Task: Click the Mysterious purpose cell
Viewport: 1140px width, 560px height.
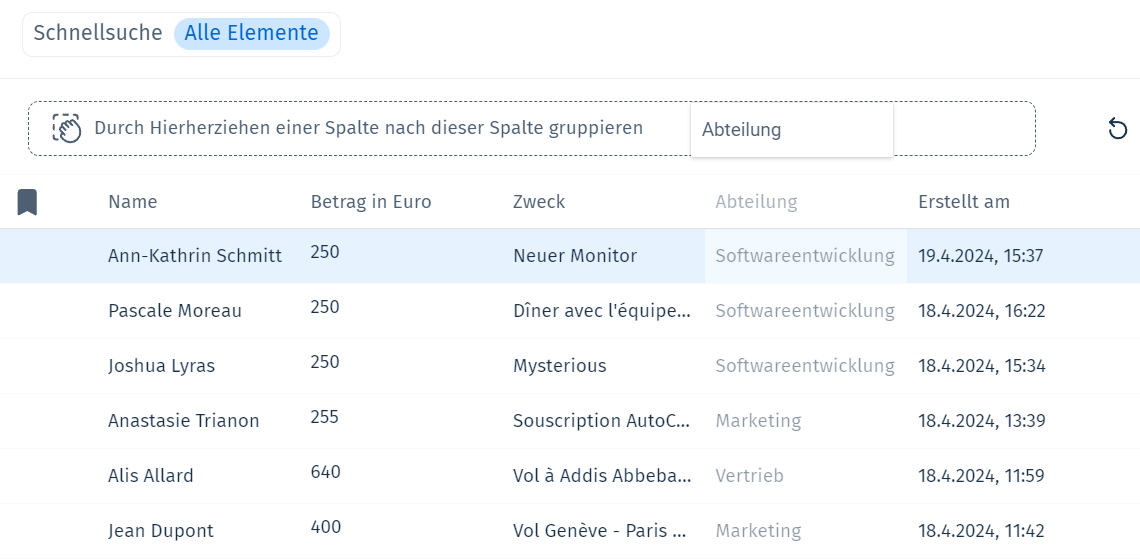Action: click(x=559, y=366)
